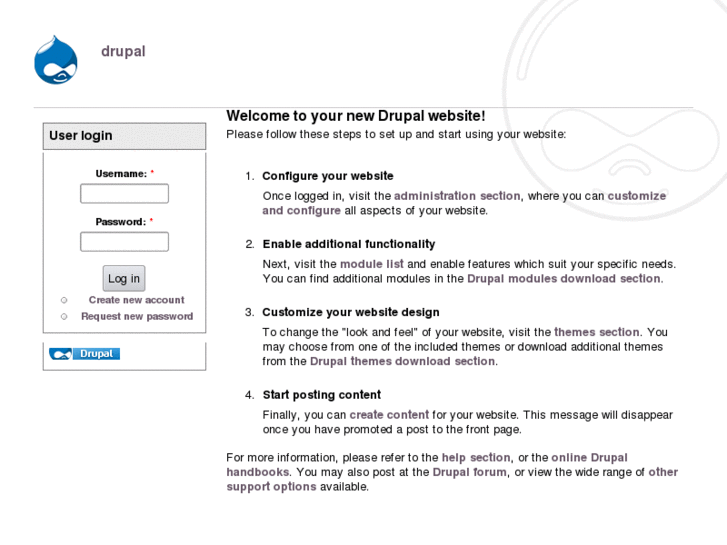Focus the Password input field
727x545 pixels.
124,242
